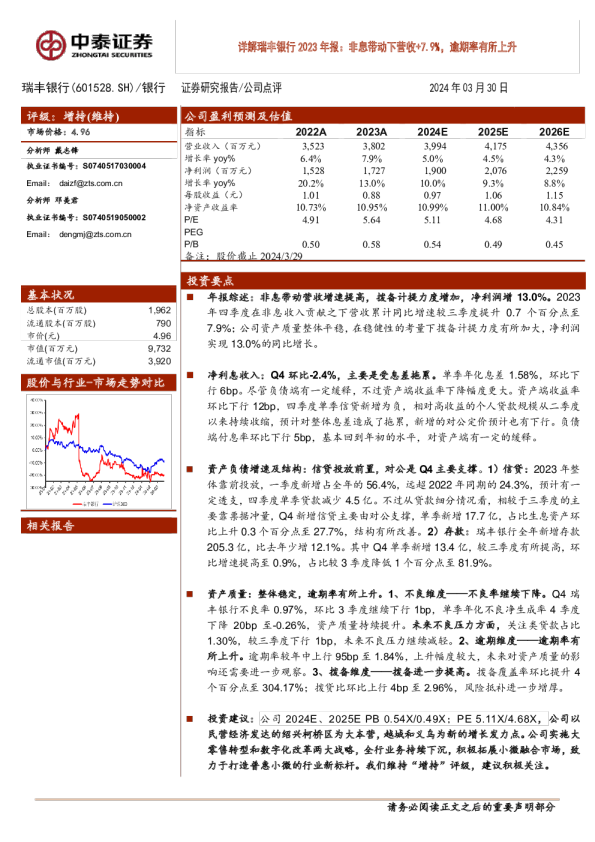Click the PEG row label
The width and height of the screenshot is (595, 842).
click(193, 232)
